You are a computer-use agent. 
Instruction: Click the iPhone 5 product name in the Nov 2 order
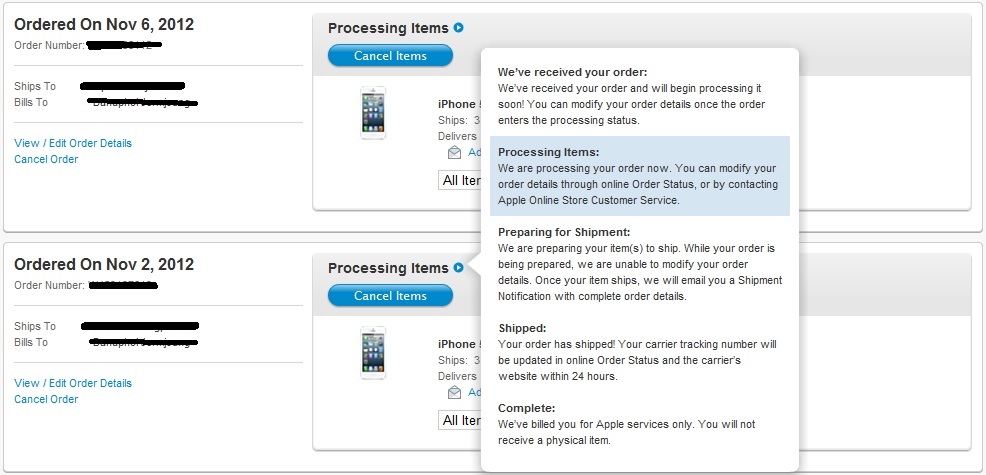458,344
